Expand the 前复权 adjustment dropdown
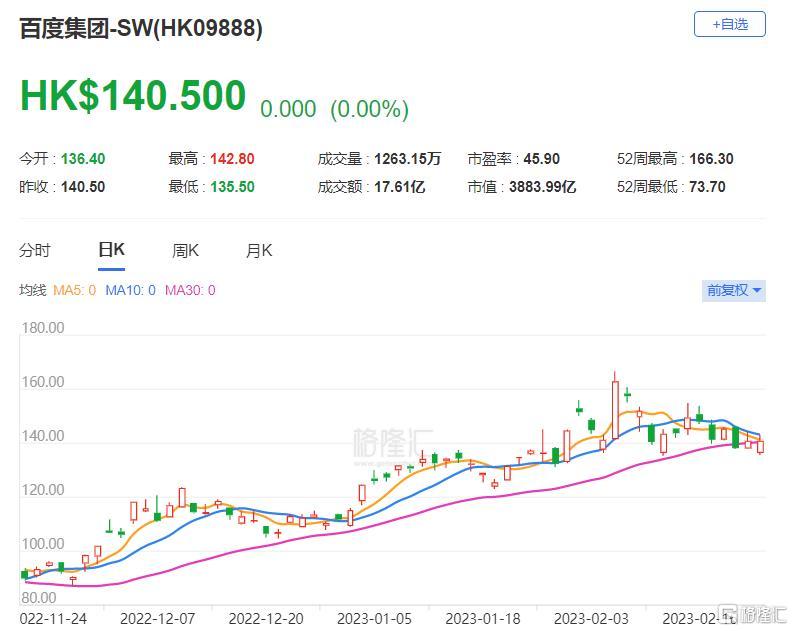 [x=733, y=291]
